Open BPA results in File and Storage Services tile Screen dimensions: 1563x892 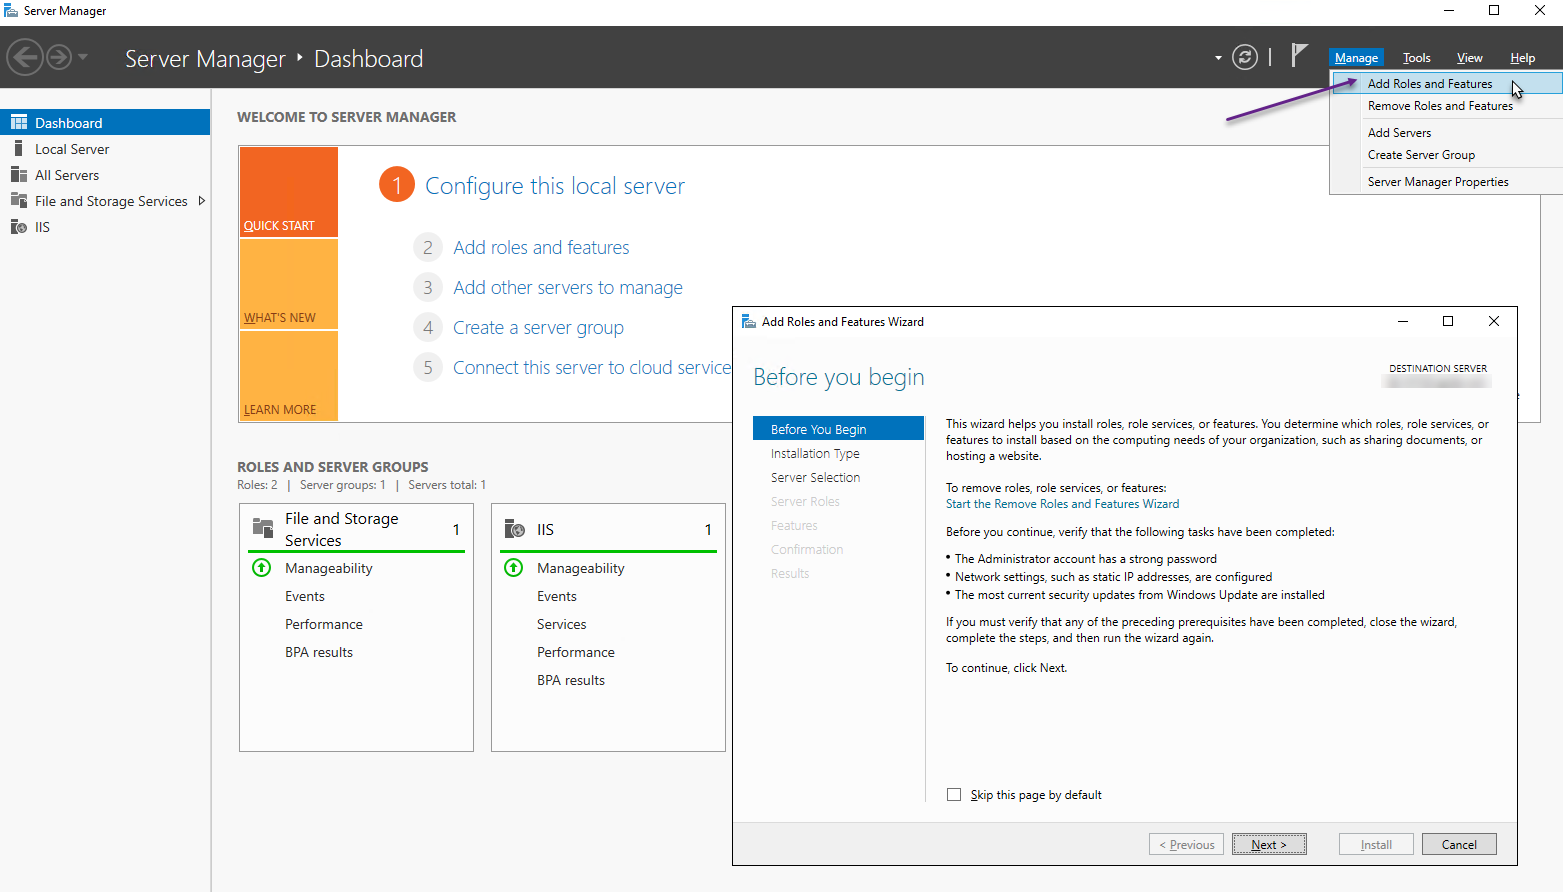[x=319, y=652]
